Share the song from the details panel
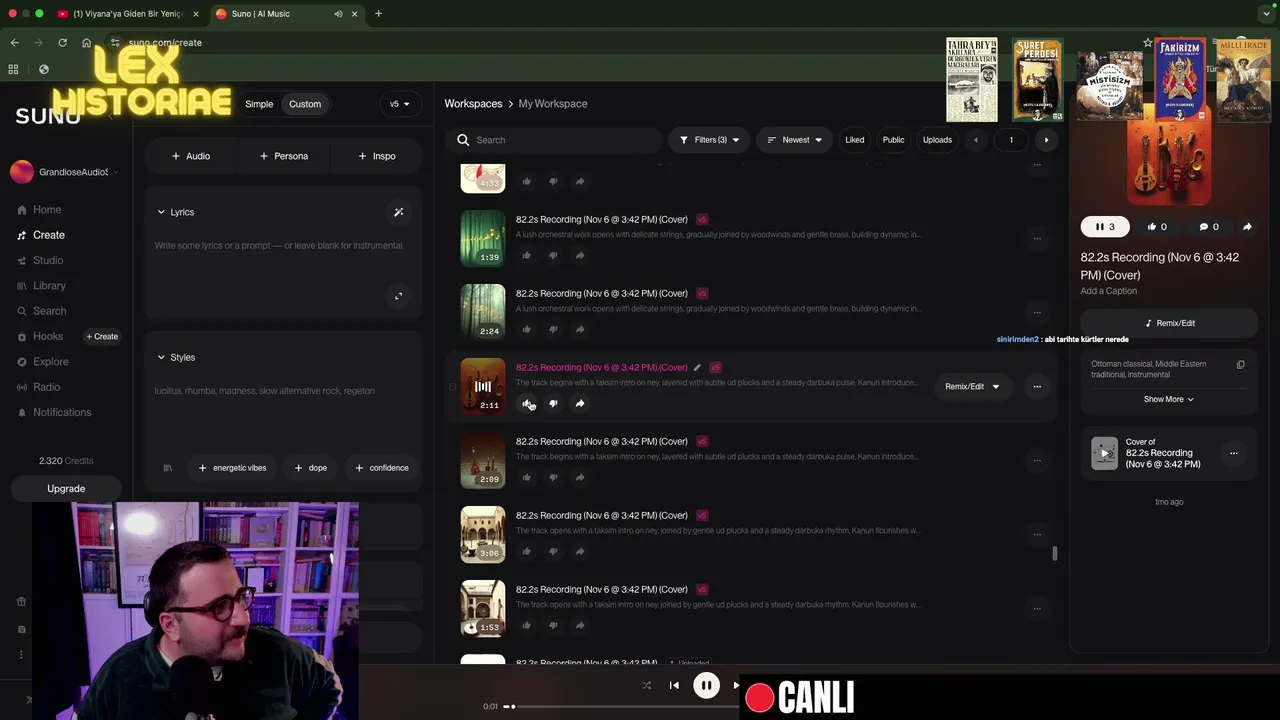This screenshot has height=720, width=1280. tap(1247, 227)
